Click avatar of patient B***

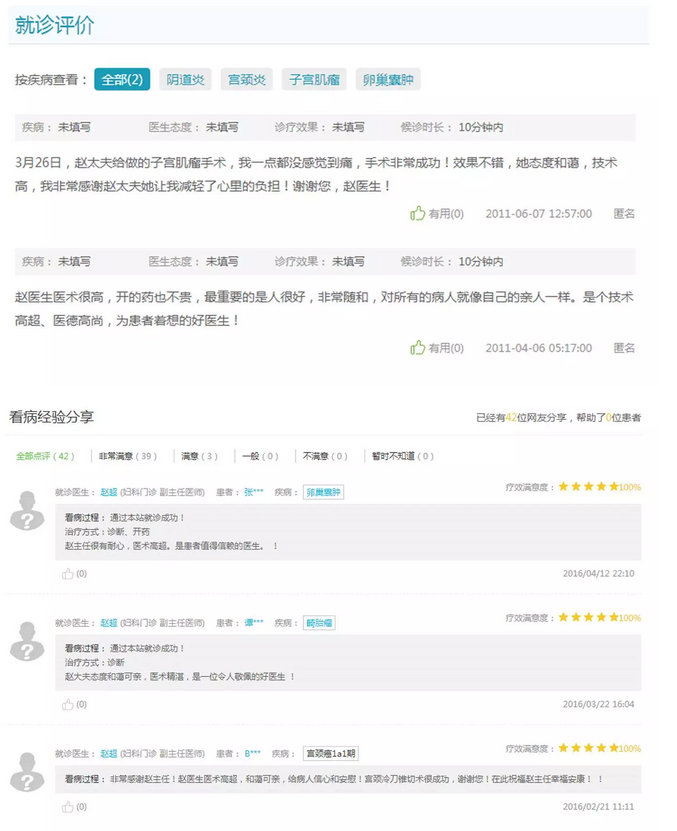click(27, 771)
